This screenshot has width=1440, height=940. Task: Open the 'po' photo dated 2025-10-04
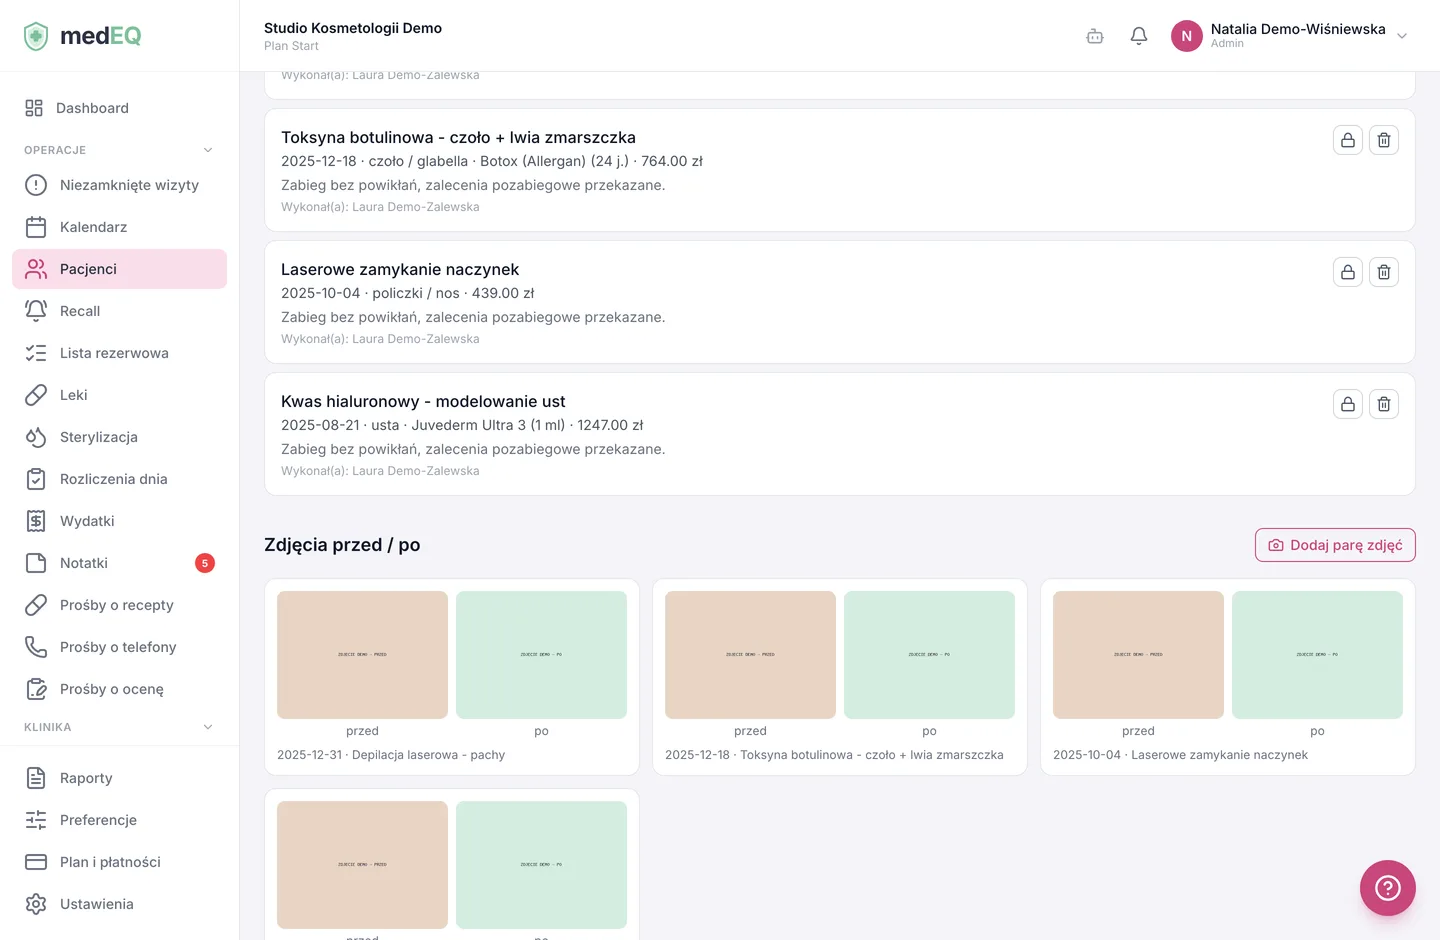pos(1317,655)
